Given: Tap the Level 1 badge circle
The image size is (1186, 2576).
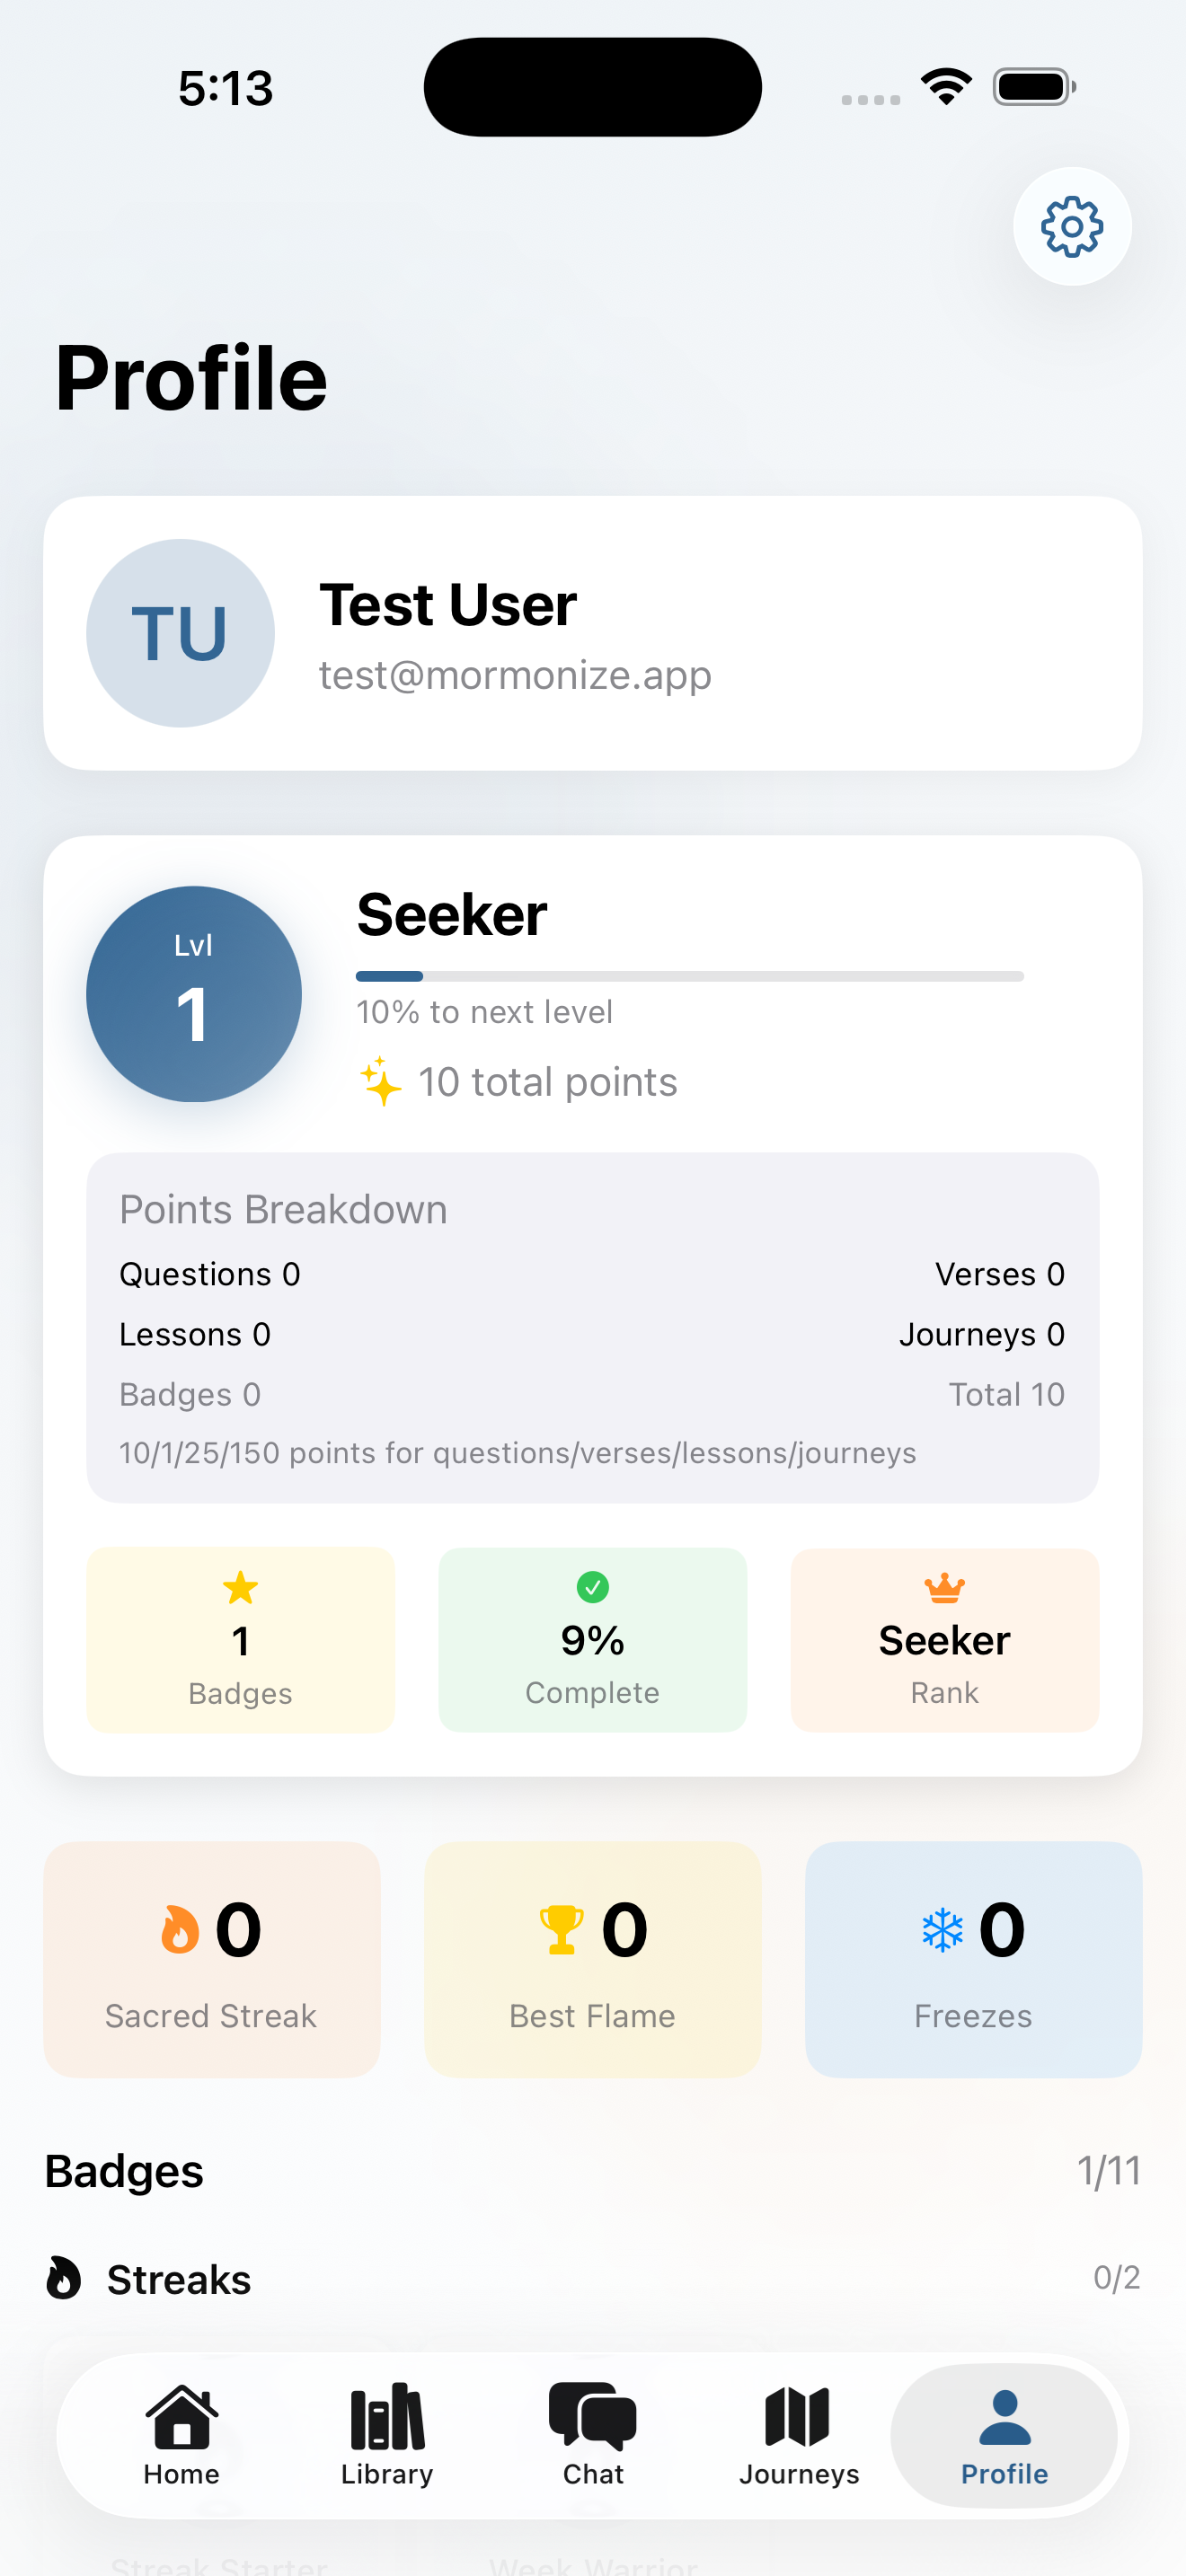Looking at the screenshot, I should pos(194,994).
